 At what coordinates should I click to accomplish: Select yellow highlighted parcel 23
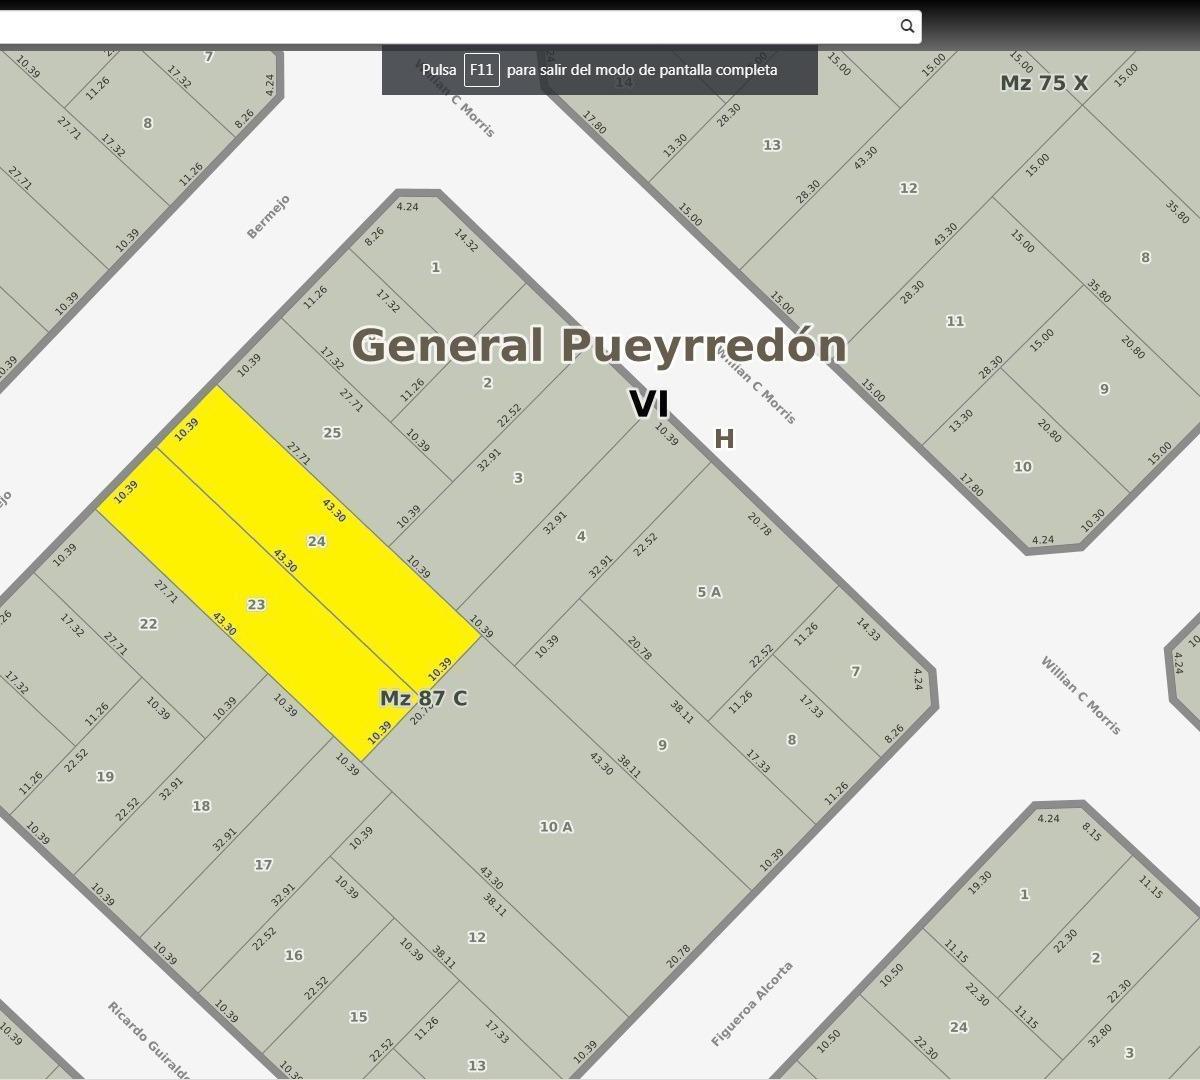[x=256, y=604]
